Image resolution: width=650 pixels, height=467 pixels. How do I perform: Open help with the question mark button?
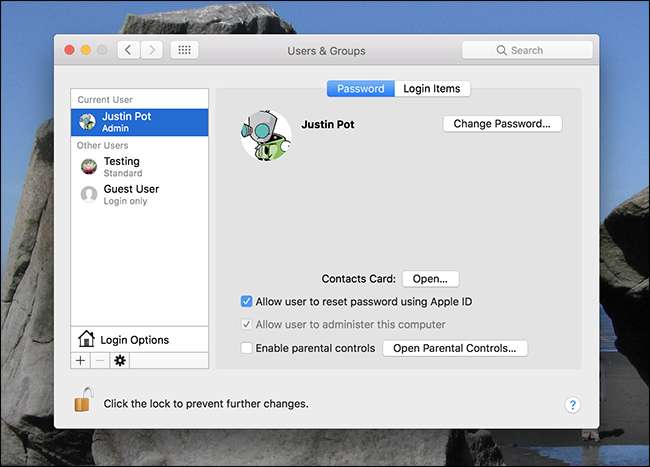tap(572, 405)
